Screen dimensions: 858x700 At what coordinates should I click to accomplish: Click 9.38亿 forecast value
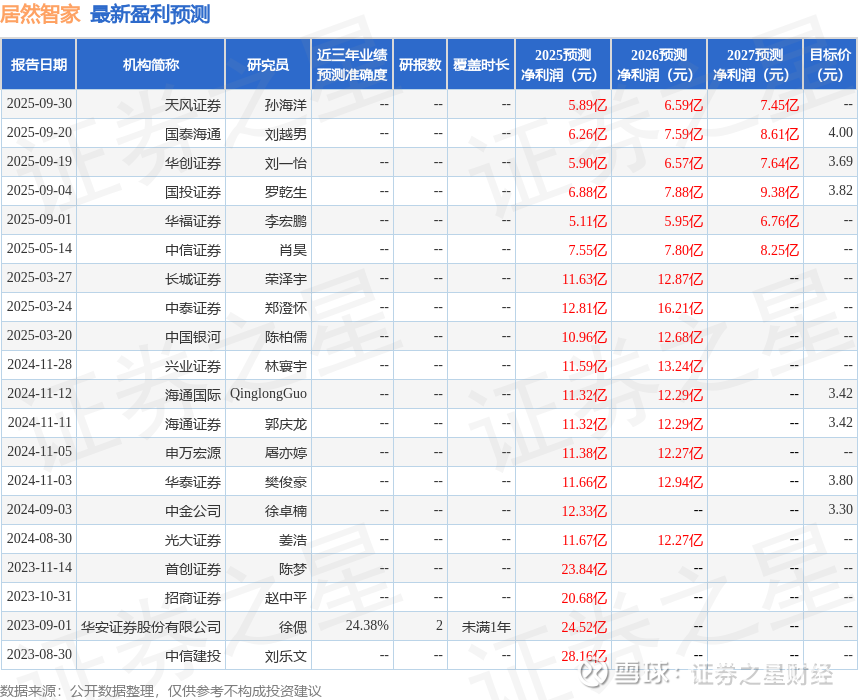[x=780, y=192]
